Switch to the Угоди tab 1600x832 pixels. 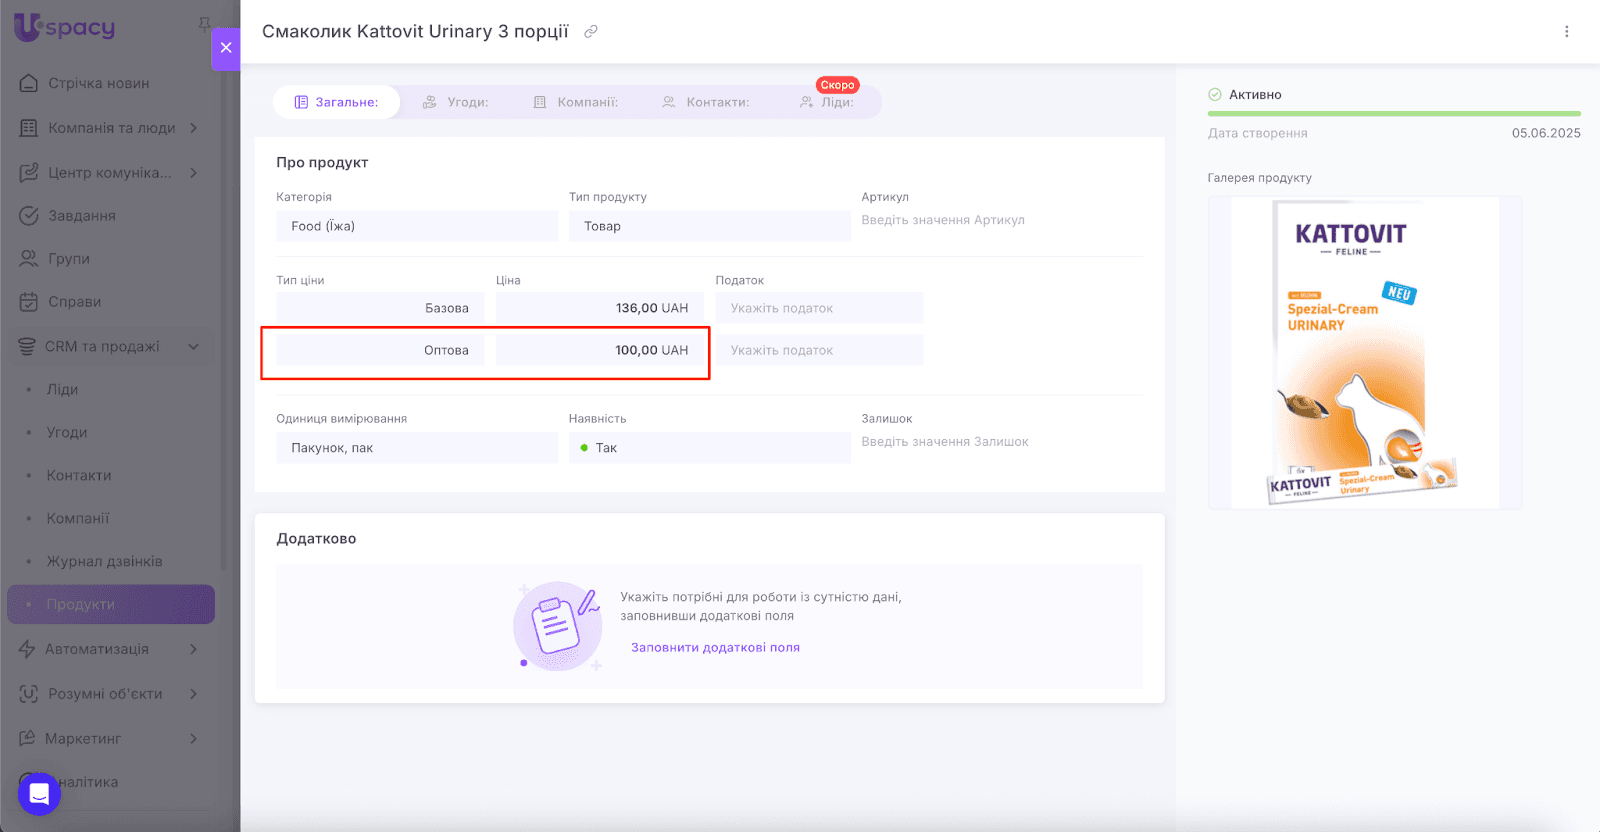(456, 102)
